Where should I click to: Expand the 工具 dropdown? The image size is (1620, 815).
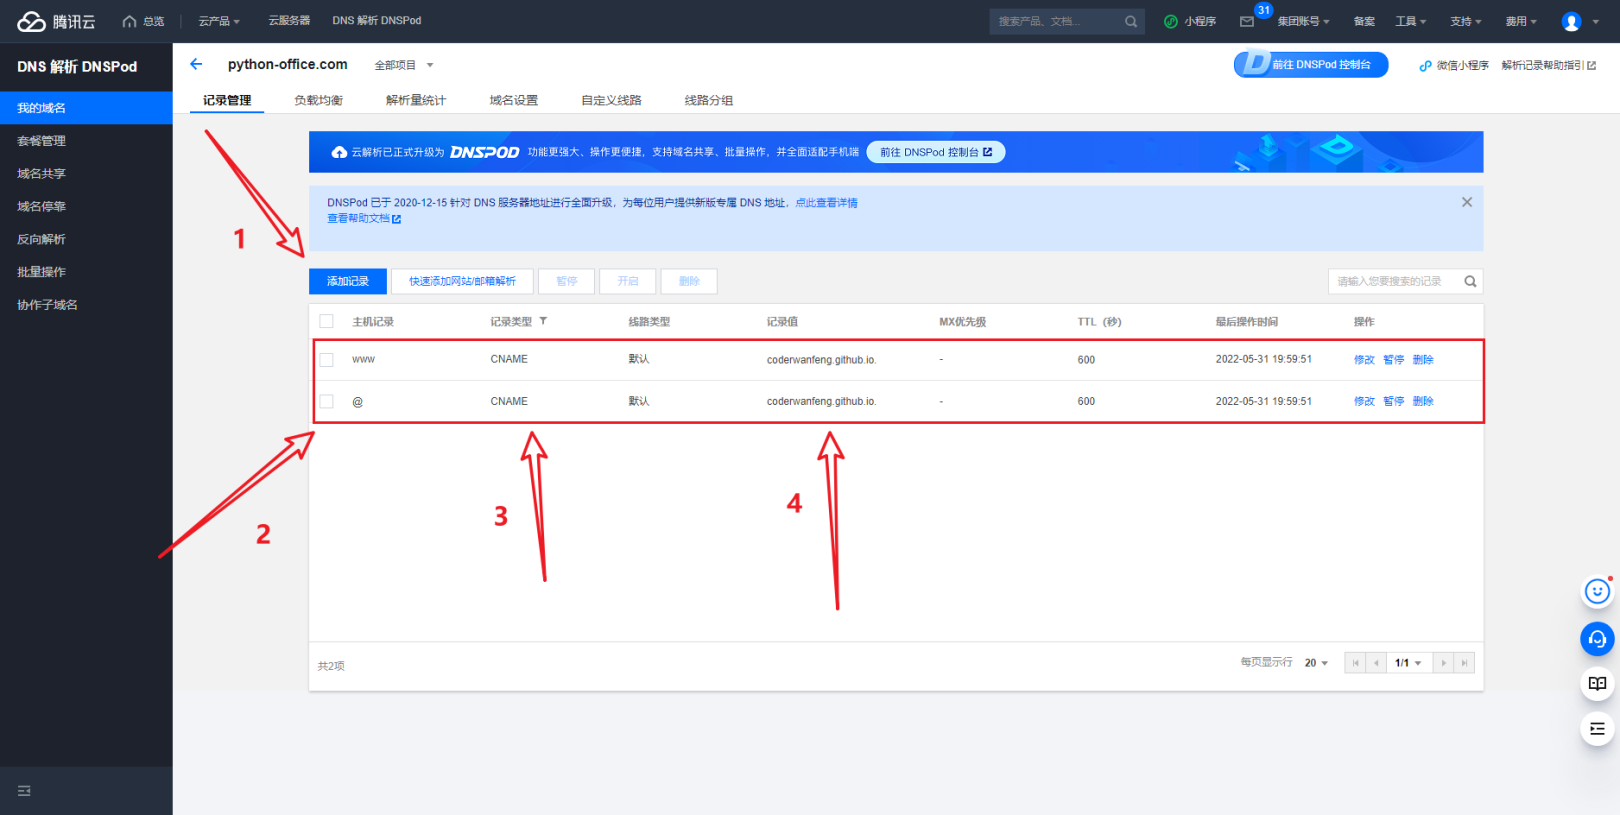1410,21
